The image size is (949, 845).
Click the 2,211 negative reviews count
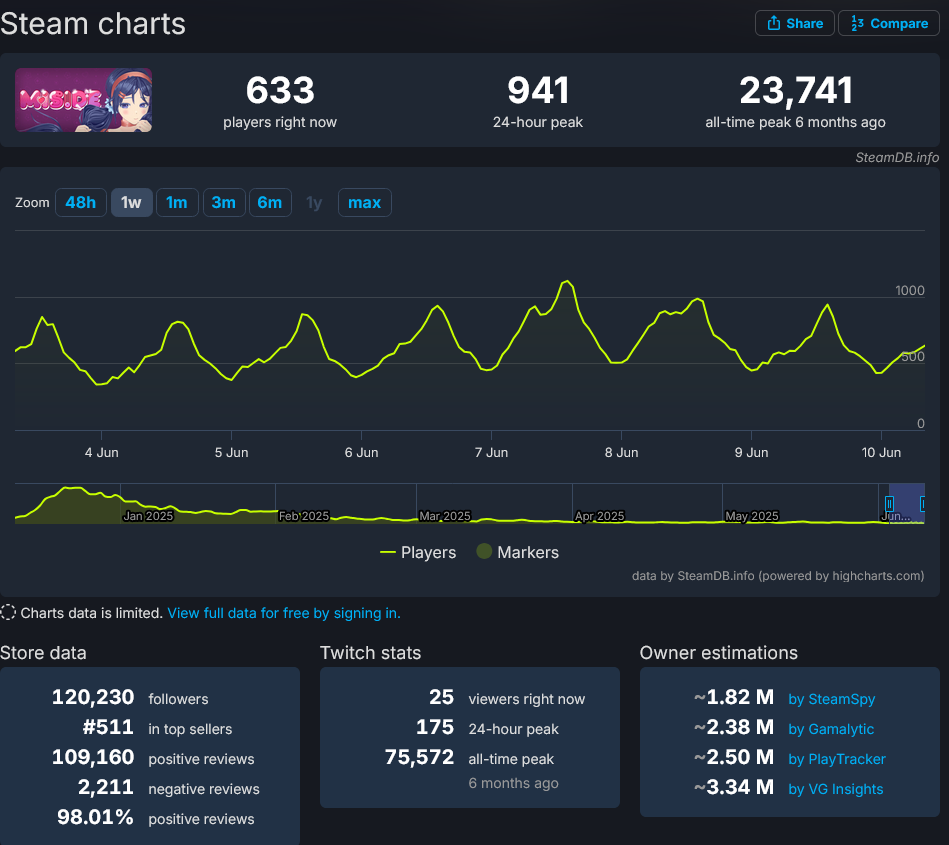[x=105, y=787]
